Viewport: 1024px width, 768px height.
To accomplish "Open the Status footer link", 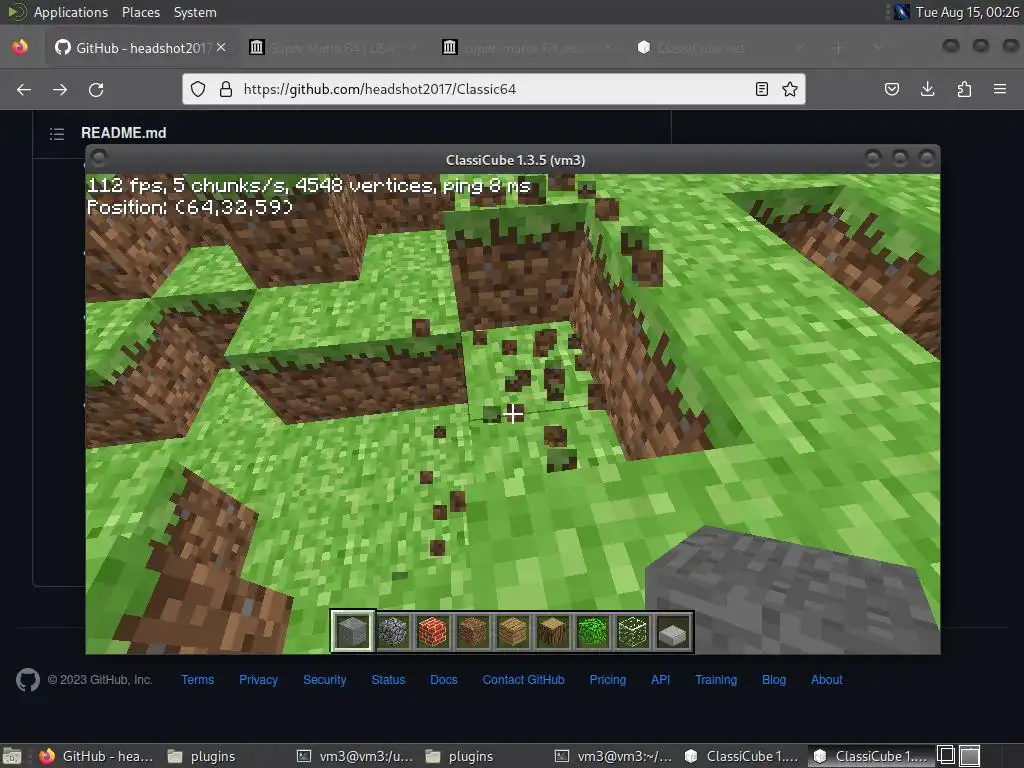I will pos(388,680).
